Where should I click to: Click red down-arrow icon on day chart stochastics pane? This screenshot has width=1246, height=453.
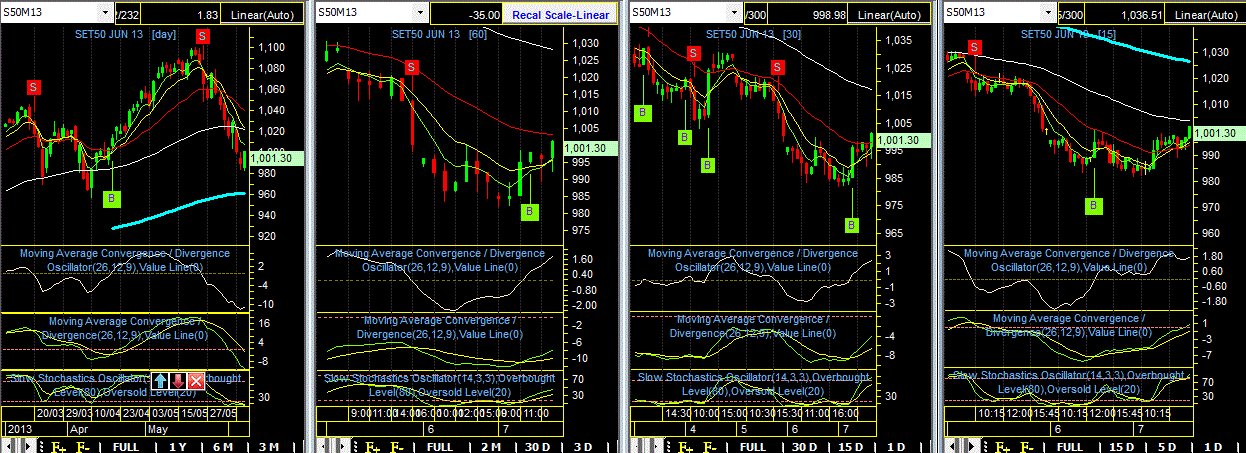click(178, 380)
